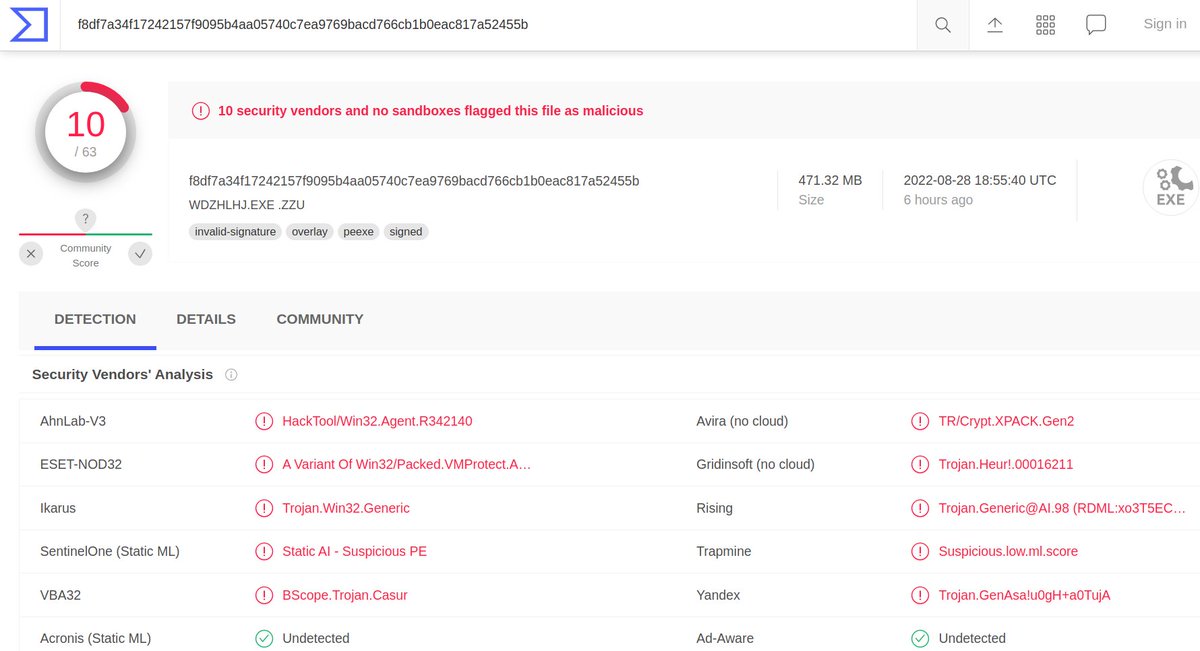Screen dimensions: 1200x651
Task: Click the Suspicious.low.ml.score detection text
Action: [x=1008, y=551]
